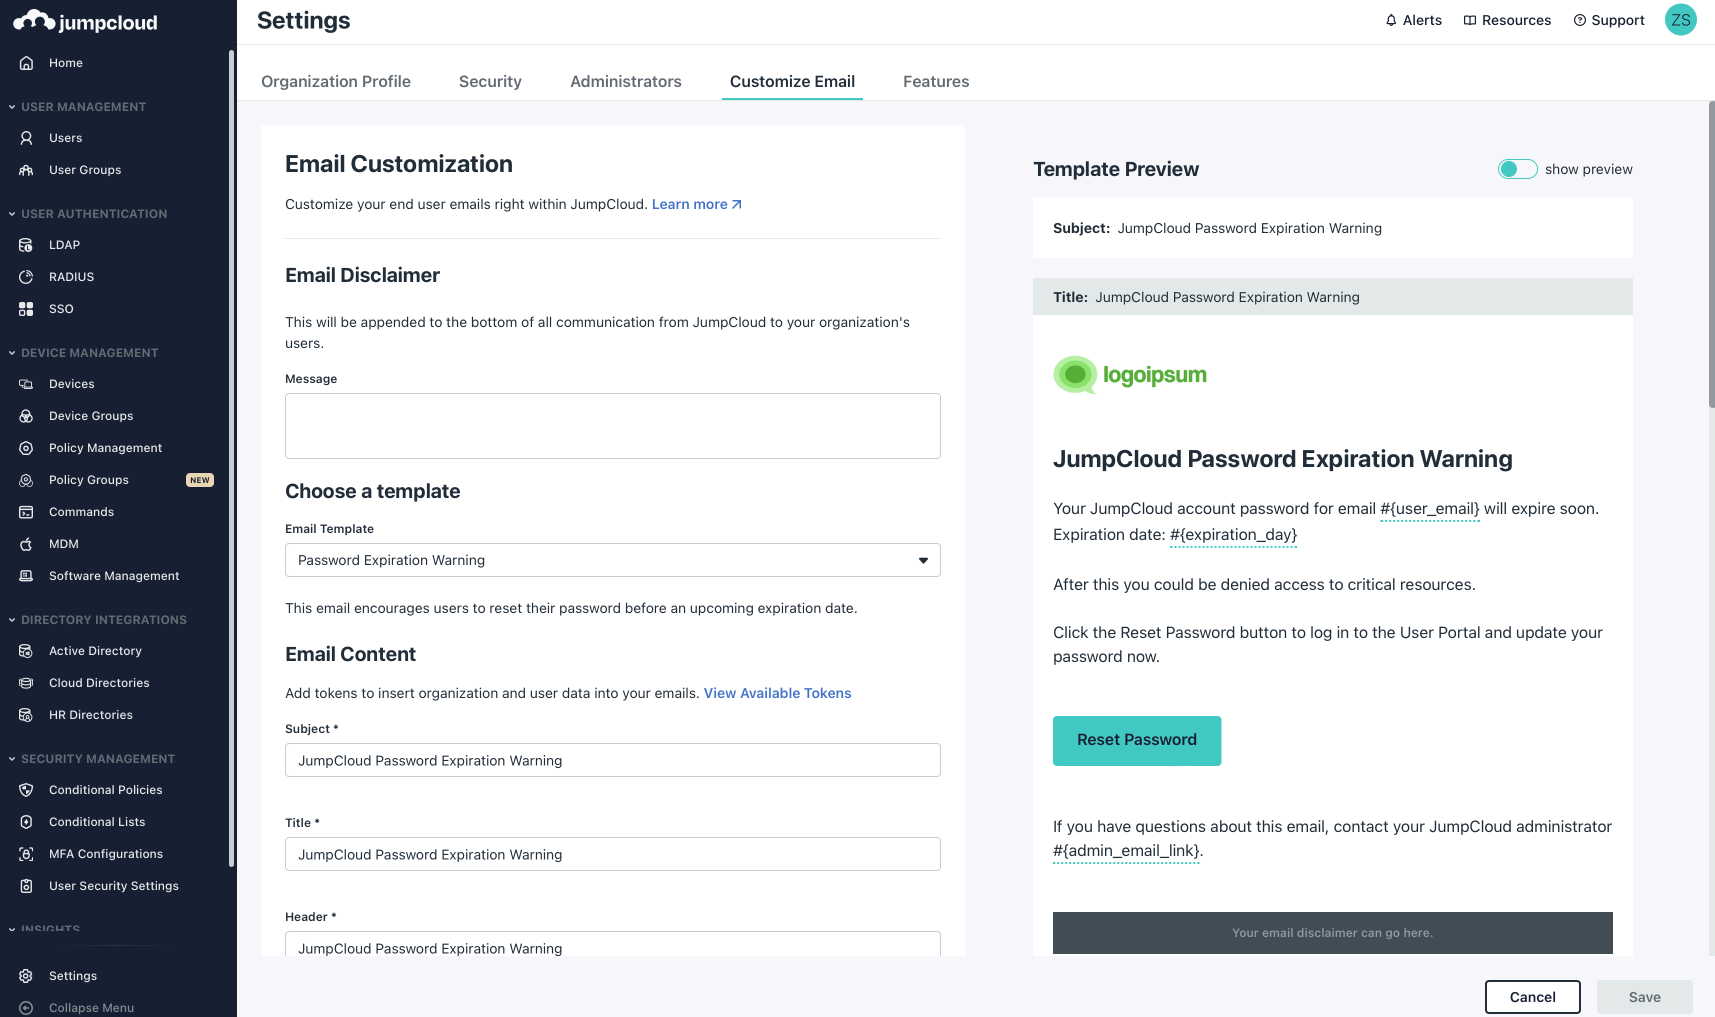Click the Users person icon

[26, 138]
